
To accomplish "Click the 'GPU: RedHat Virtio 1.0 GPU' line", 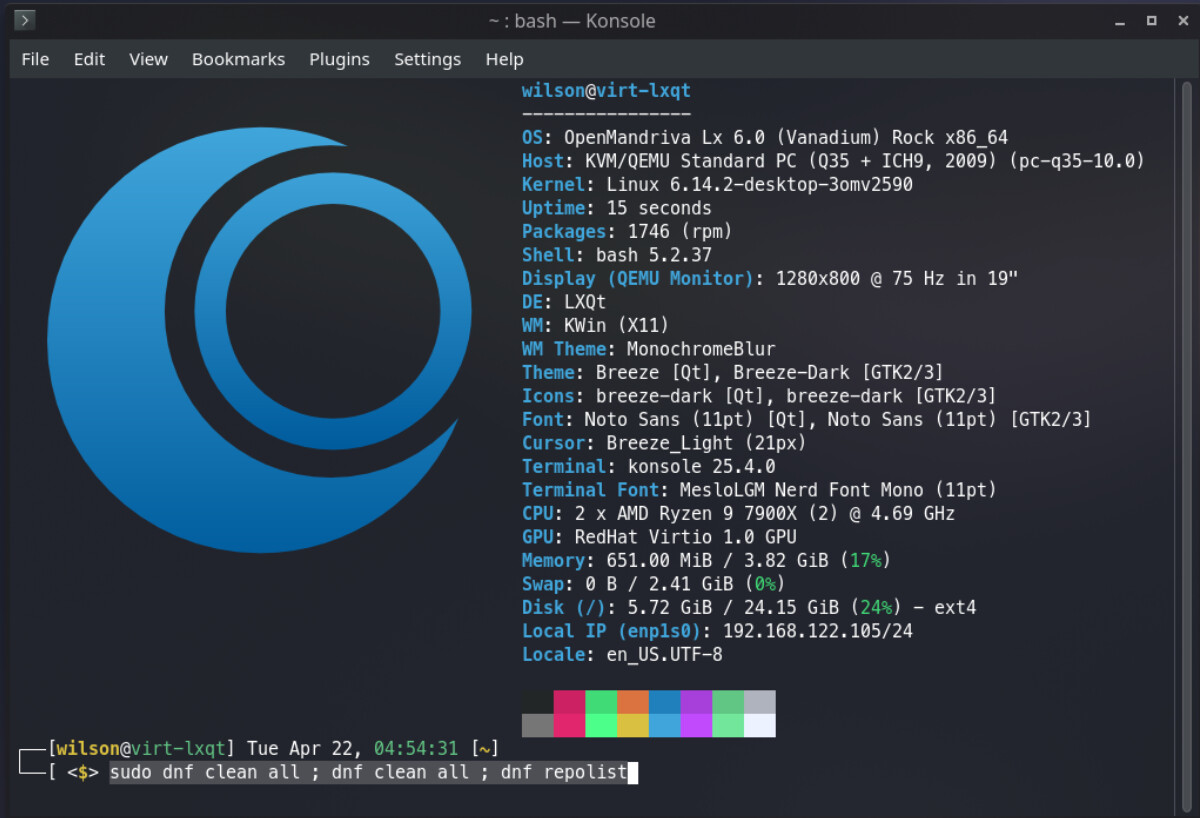I will pyautogui.click(x=659, y=537).
